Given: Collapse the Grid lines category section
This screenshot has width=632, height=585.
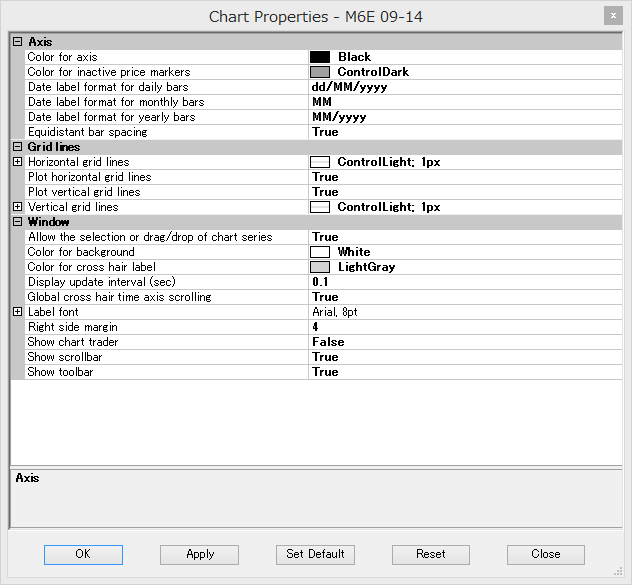Looking at the screenshot, I should tap(17, 147).
